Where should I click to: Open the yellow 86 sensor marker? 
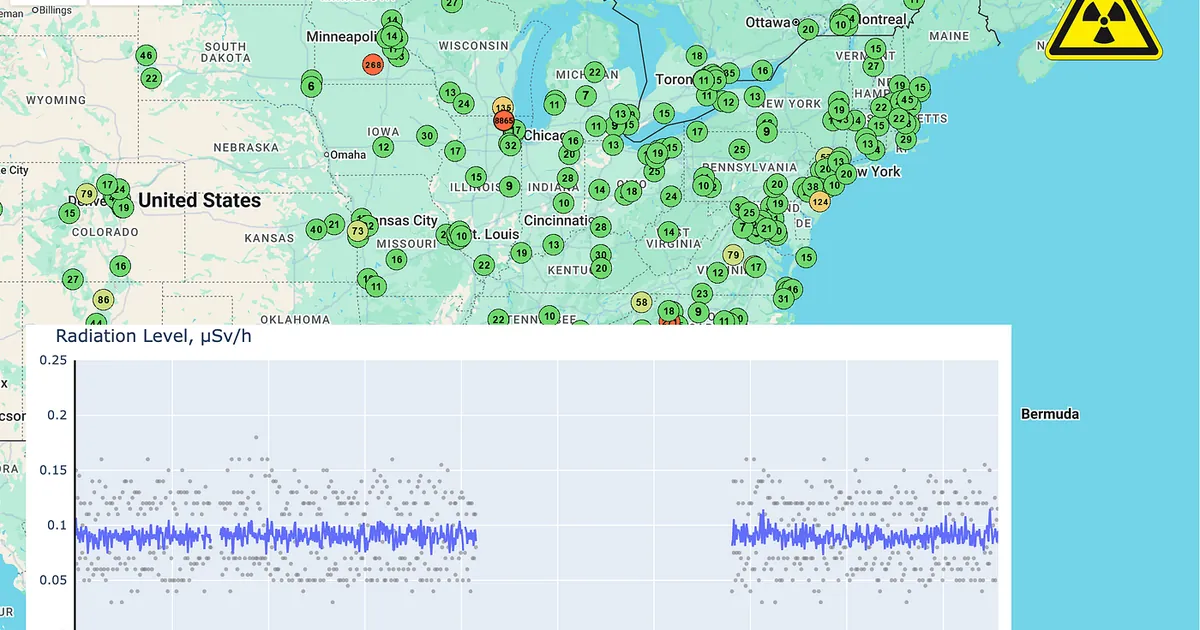click(x=103, y=300)
